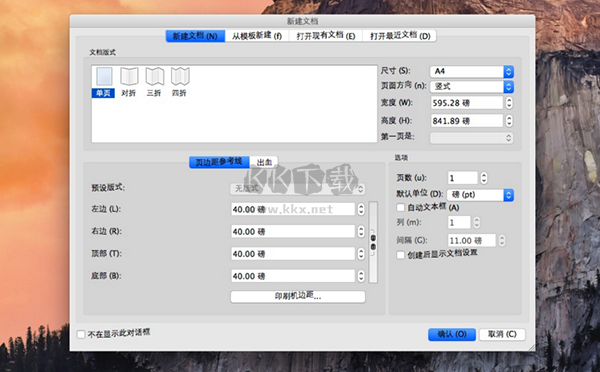Click the 确认 (O) button
The image size is (600, 372).
(452, 334)
